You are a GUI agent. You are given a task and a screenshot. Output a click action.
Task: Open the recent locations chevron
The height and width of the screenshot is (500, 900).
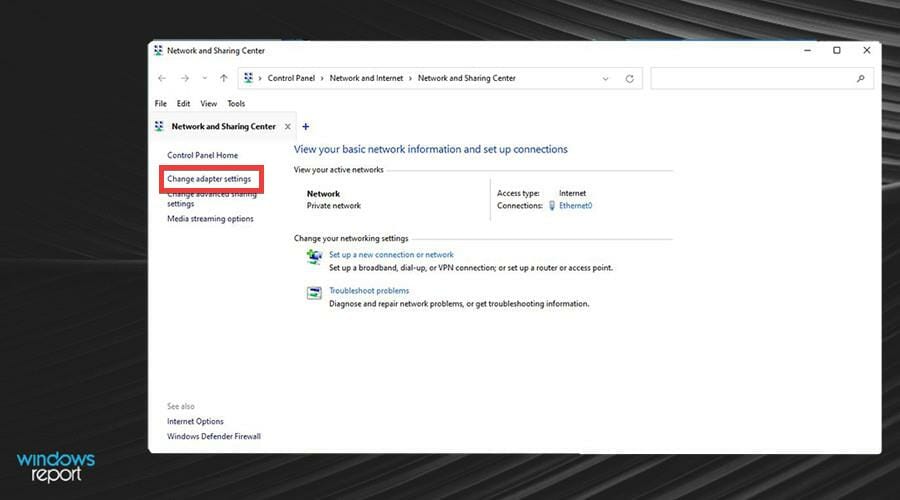coord(204,78)
